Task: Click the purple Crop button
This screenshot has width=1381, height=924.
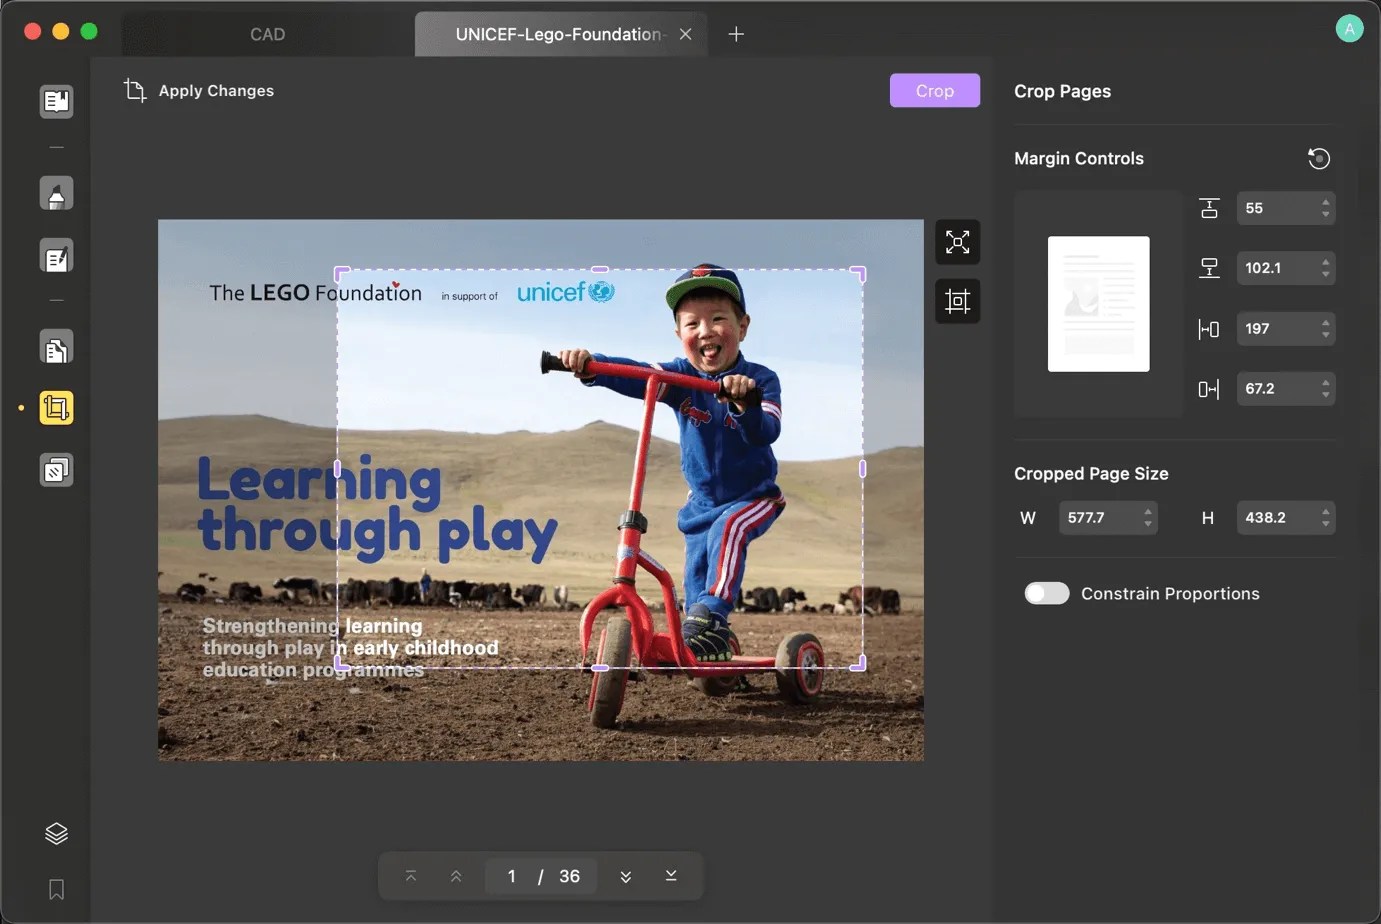Action: point(935,90)
